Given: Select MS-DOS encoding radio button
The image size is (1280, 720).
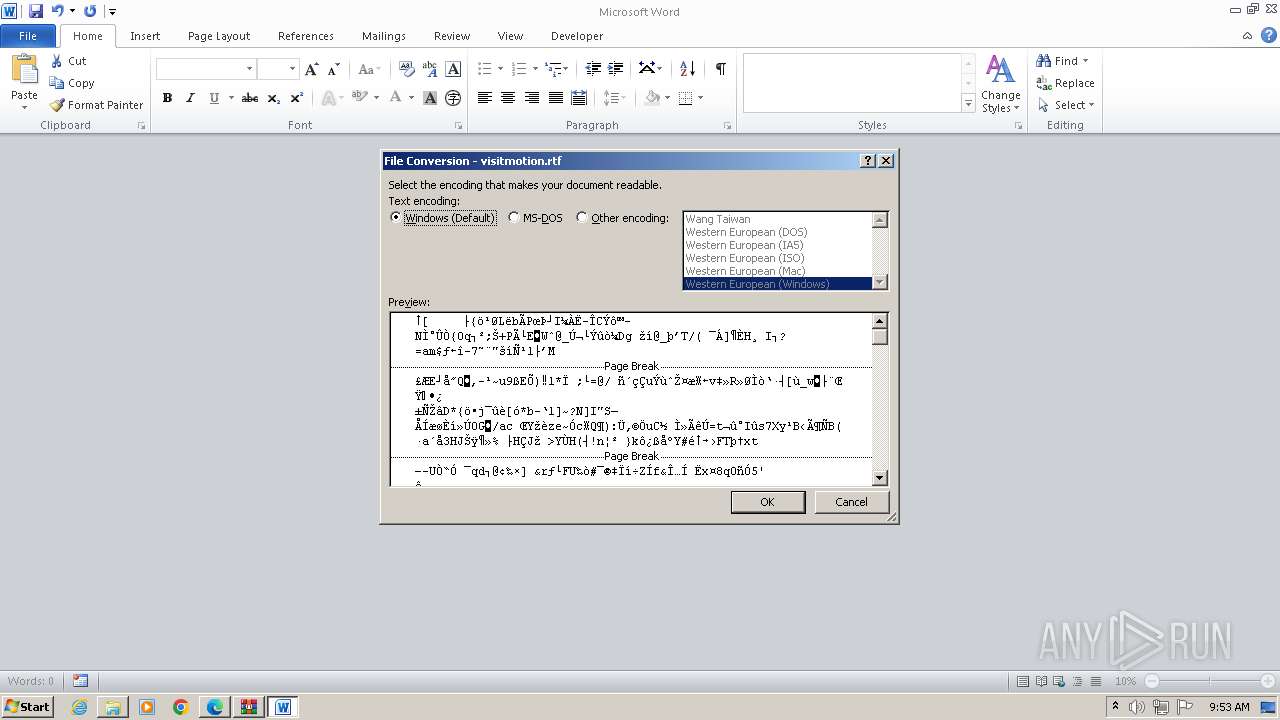Looking at the screenshot, I should (514, 218).
